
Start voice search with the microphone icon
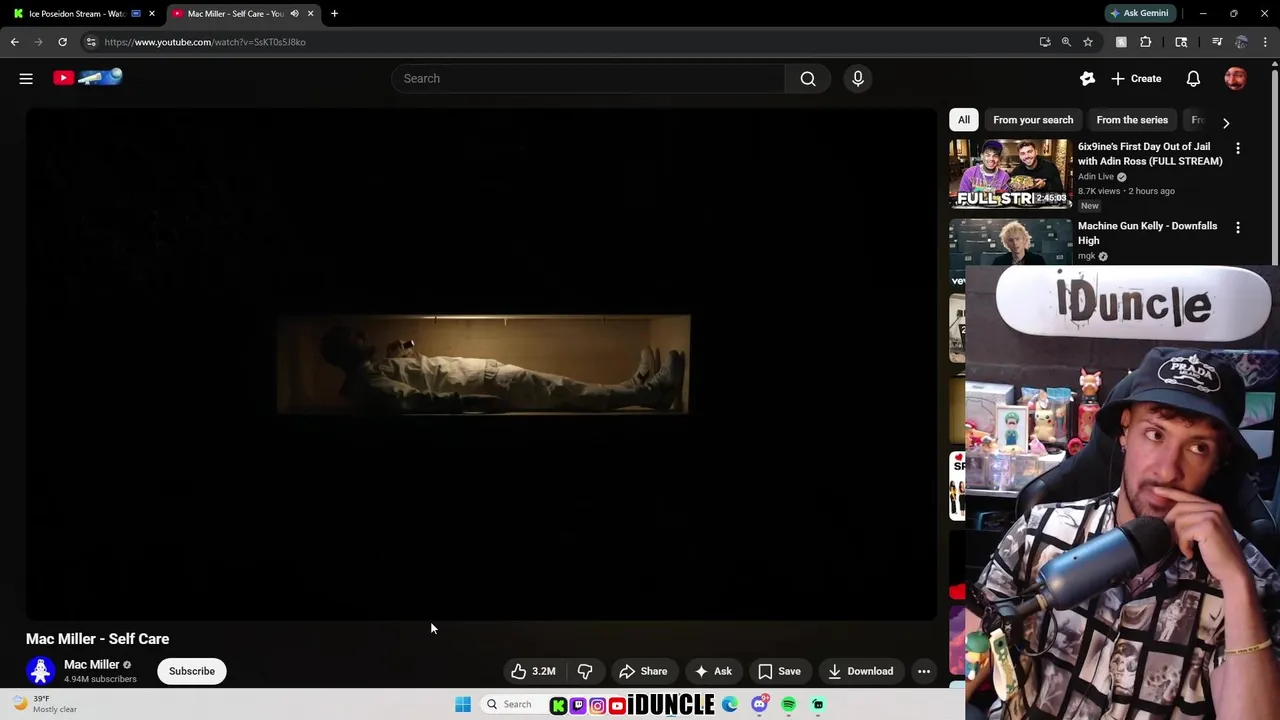pos(858,78)
